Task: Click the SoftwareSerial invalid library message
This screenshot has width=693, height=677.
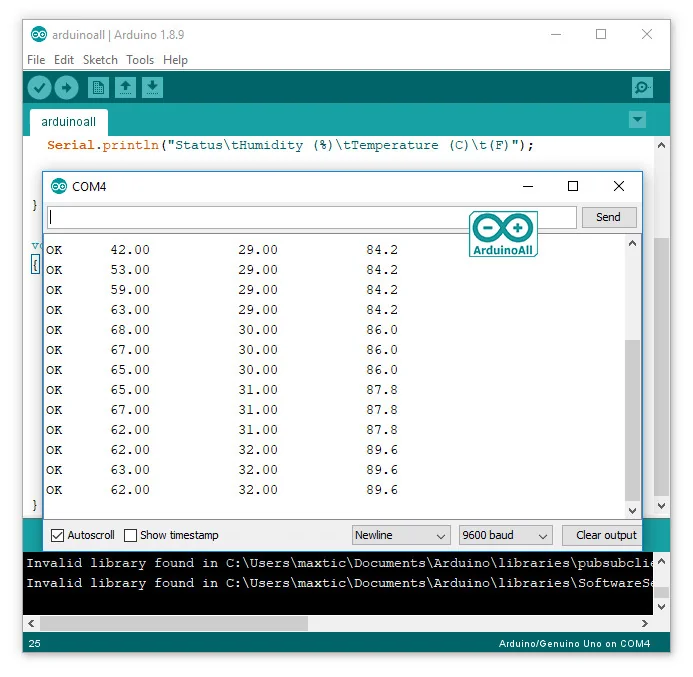Action: (339, 583)
